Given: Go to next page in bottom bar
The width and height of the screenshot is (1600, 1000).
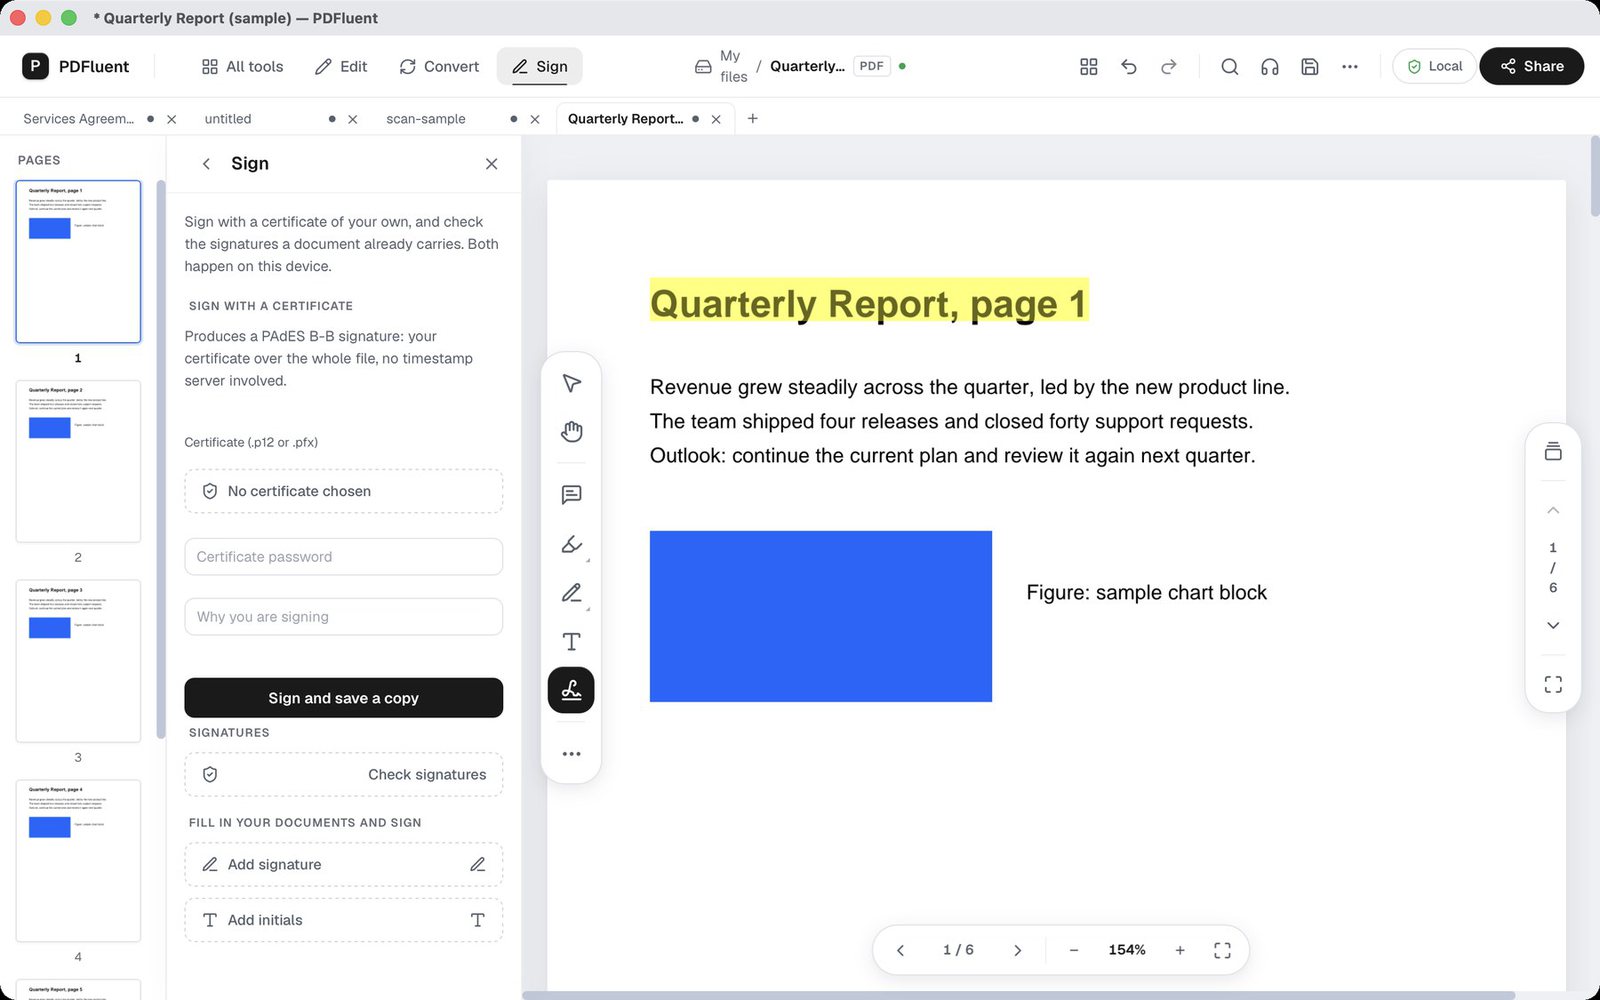Looking at the screenshot, I should [x=1017, y=950].
